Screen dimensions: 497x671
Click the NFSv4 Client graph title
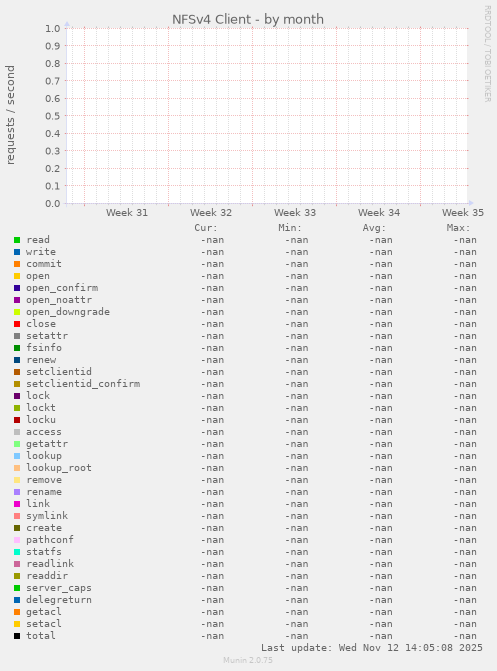tap(248, 19)
